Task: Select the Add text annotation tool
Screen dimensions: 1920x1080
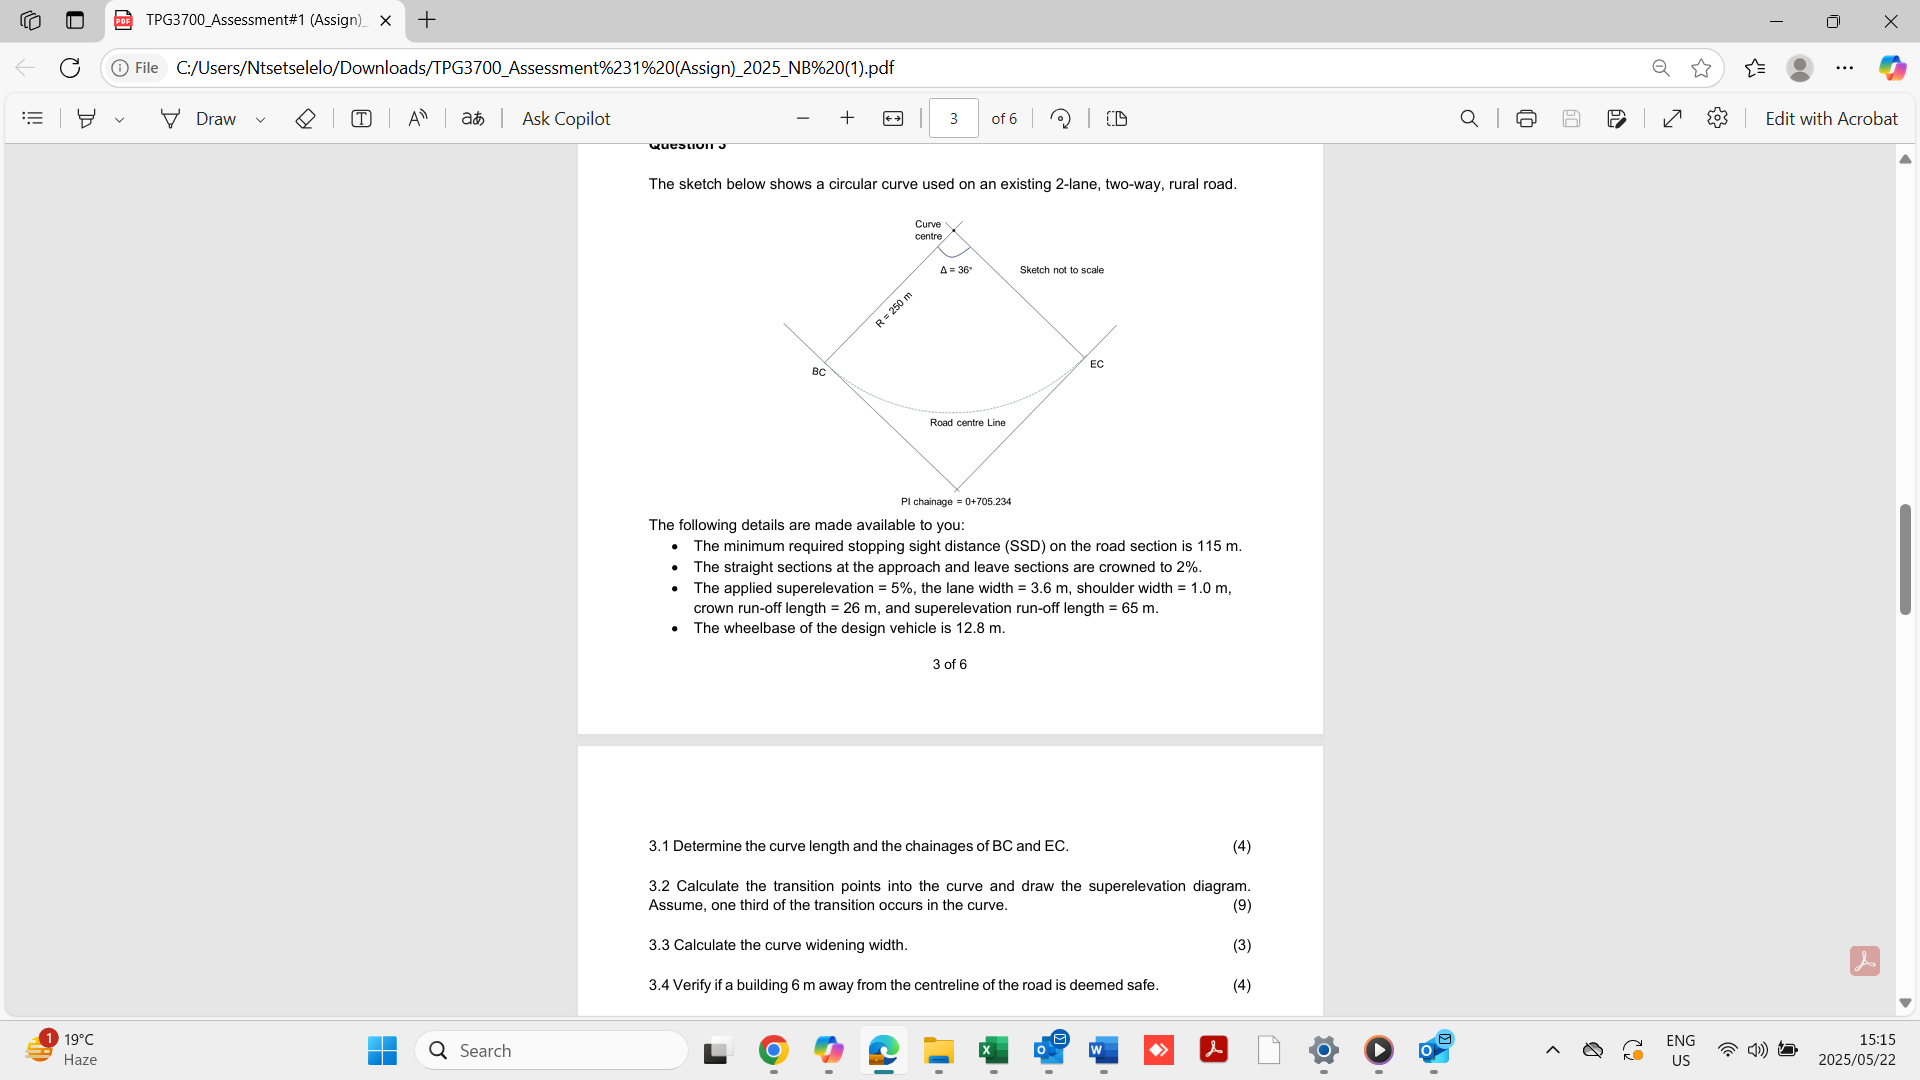Action: tap(361, 118)
